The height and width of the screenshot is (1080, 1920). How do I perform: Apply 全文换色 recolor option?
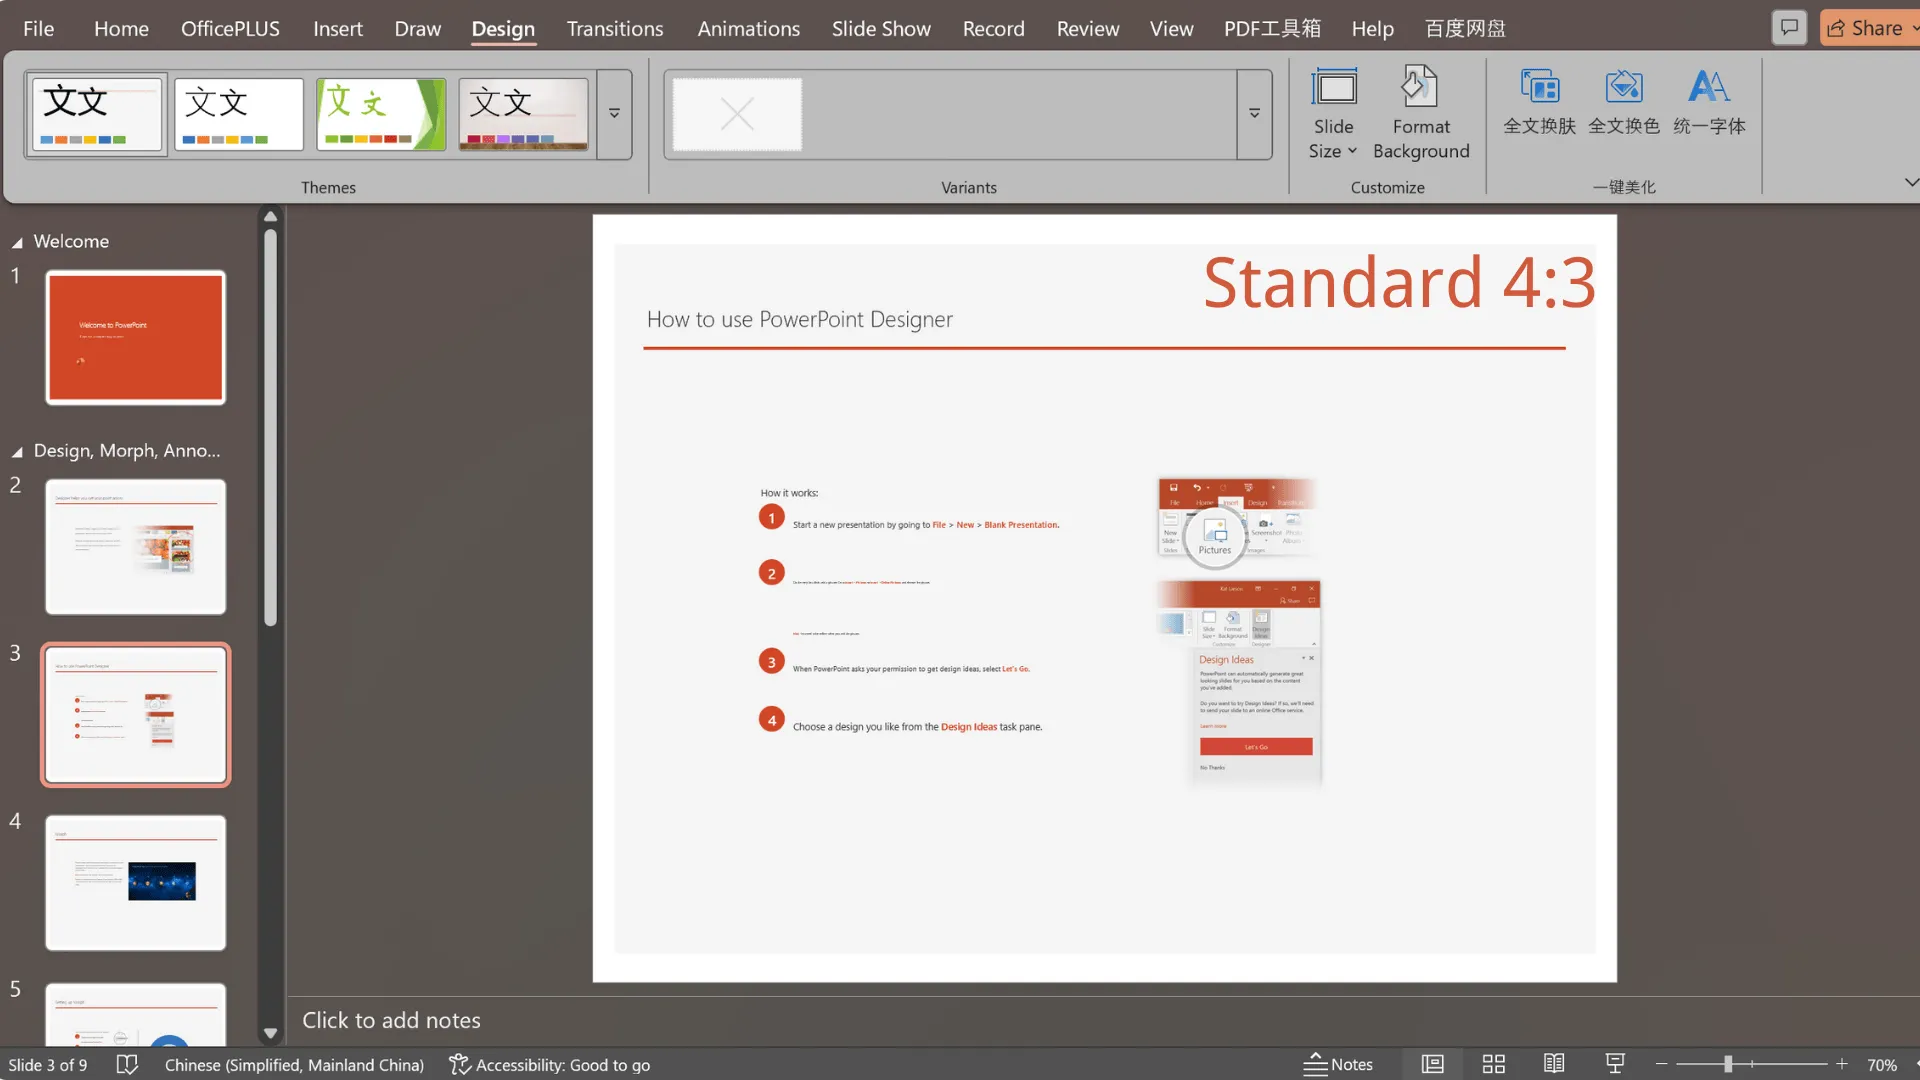1624,101
